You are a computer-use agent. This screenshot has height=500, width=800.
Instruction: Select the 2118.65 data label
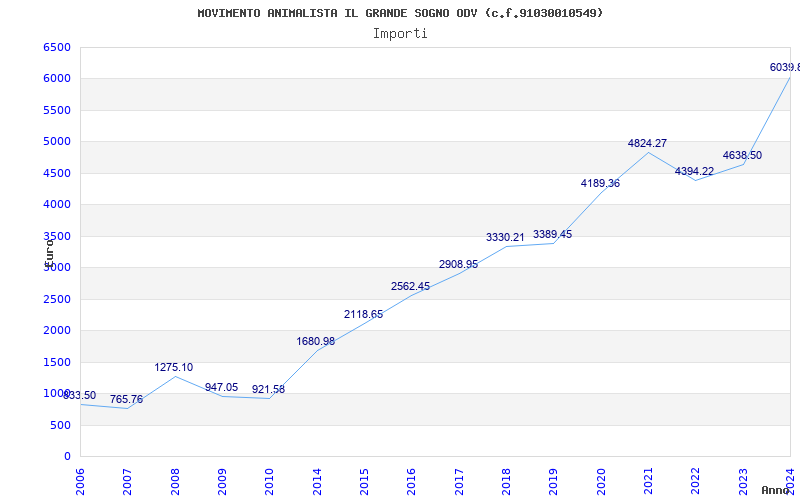[363, 314]
